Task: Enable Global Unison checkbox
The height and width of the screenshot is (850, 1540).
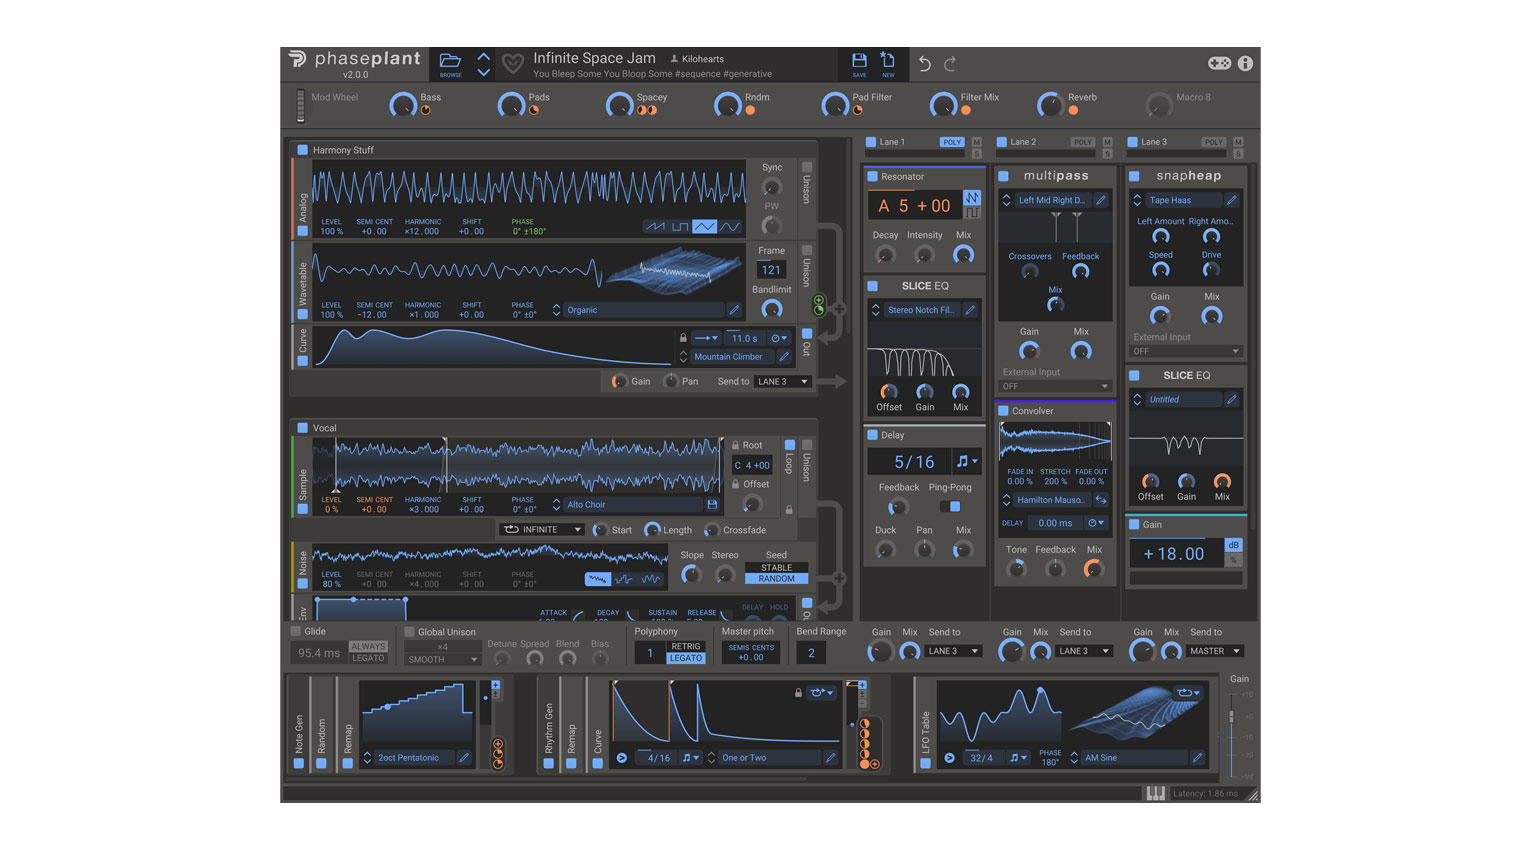Action: pyautogui.click(x=409, y=632)
